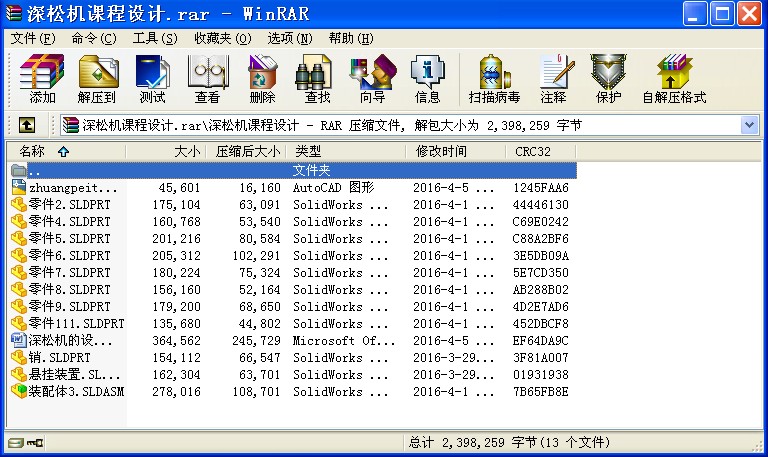Sort by 压缩后大小 column header
The image size is (768, 457).
point(247,151)
